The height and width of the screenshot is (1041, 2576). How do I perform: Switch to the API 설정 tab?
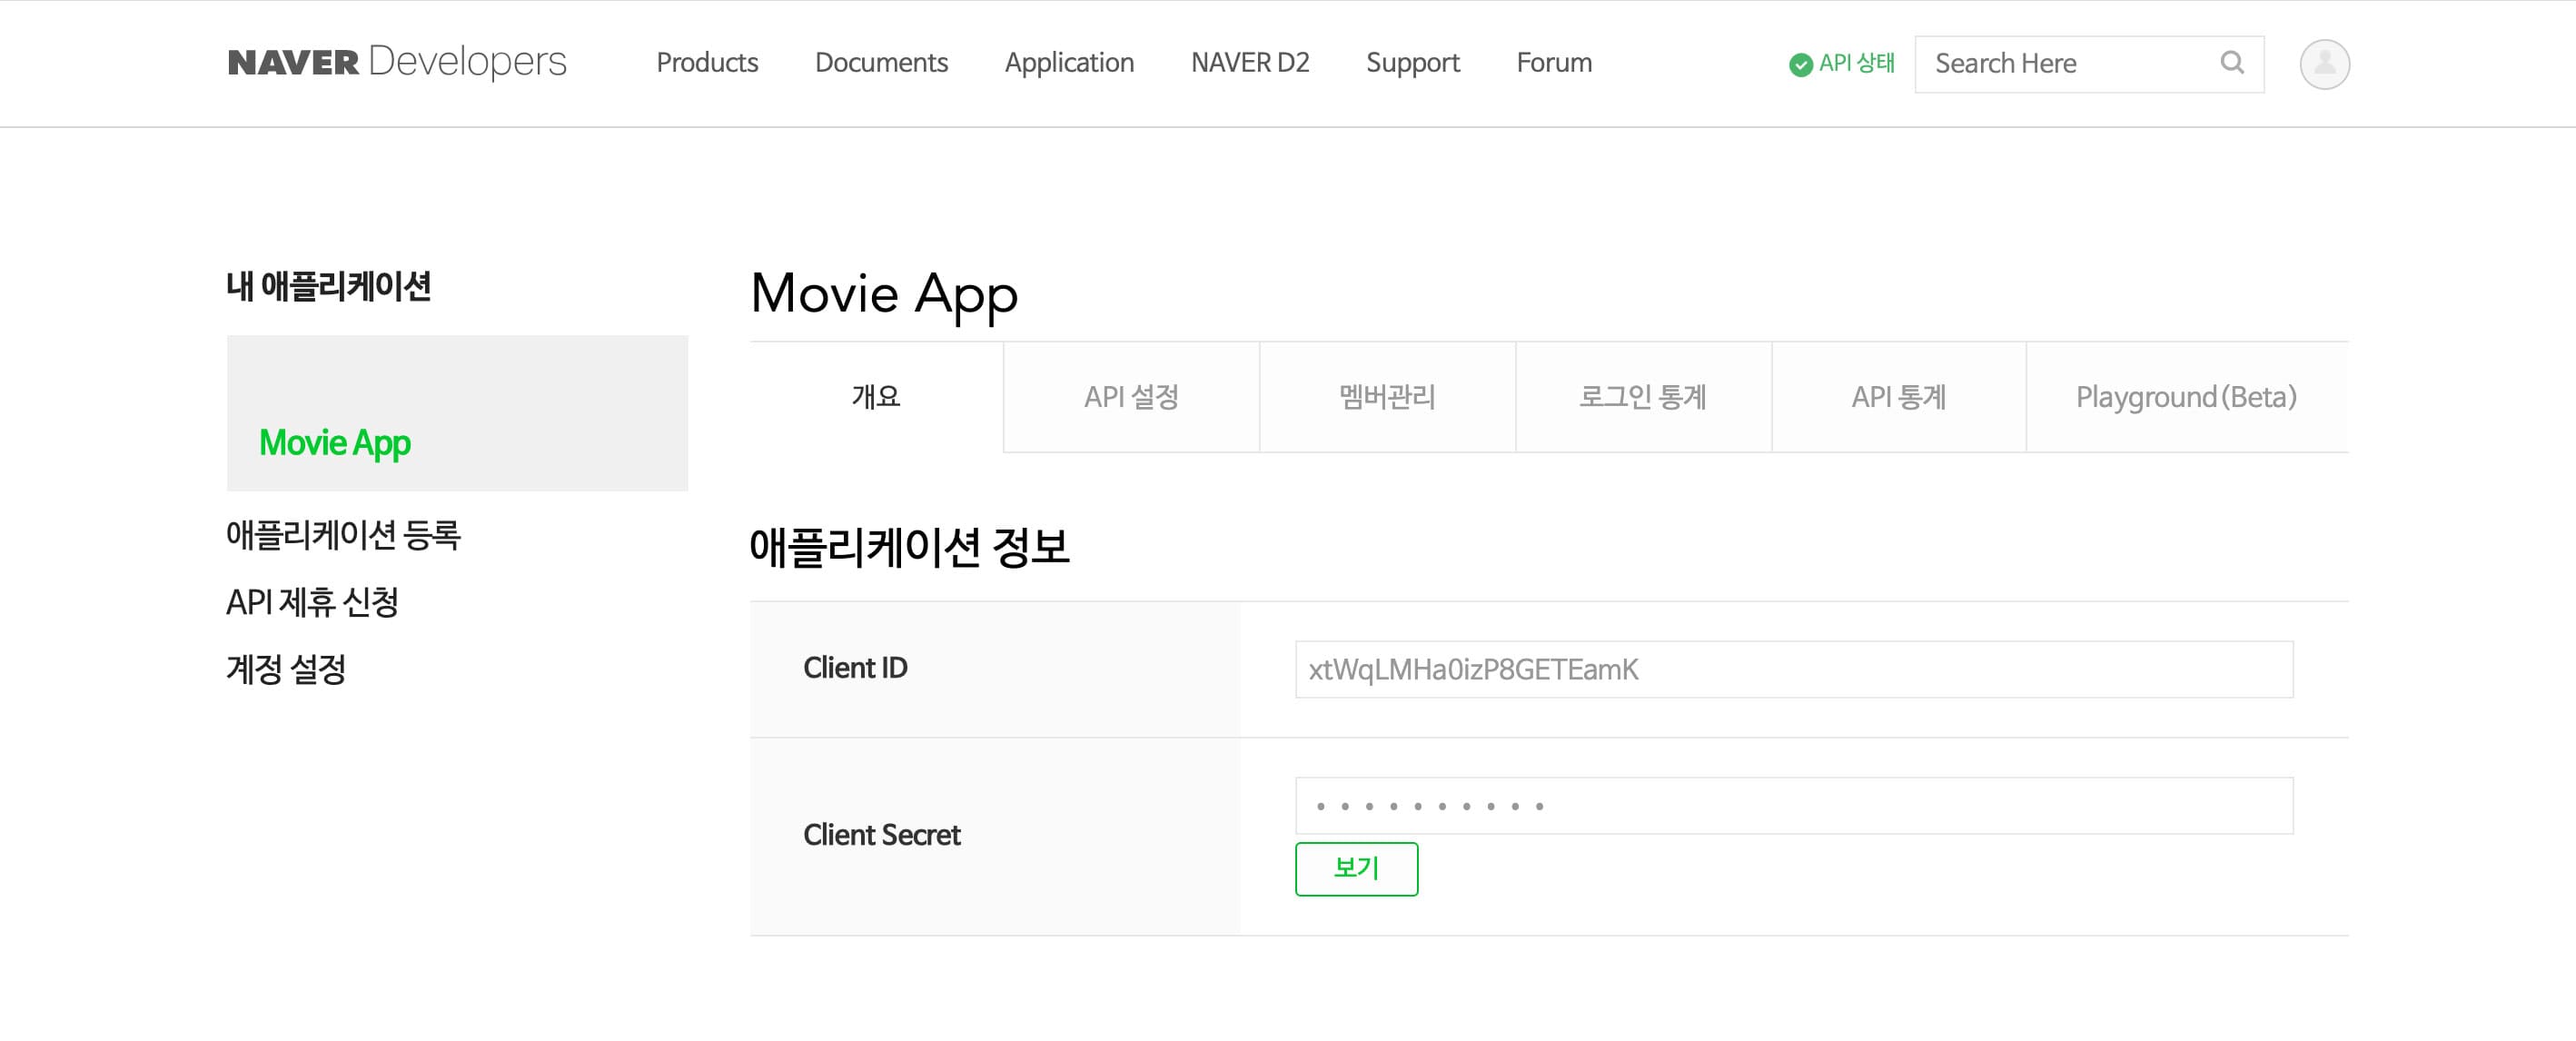click(1131, 397)
